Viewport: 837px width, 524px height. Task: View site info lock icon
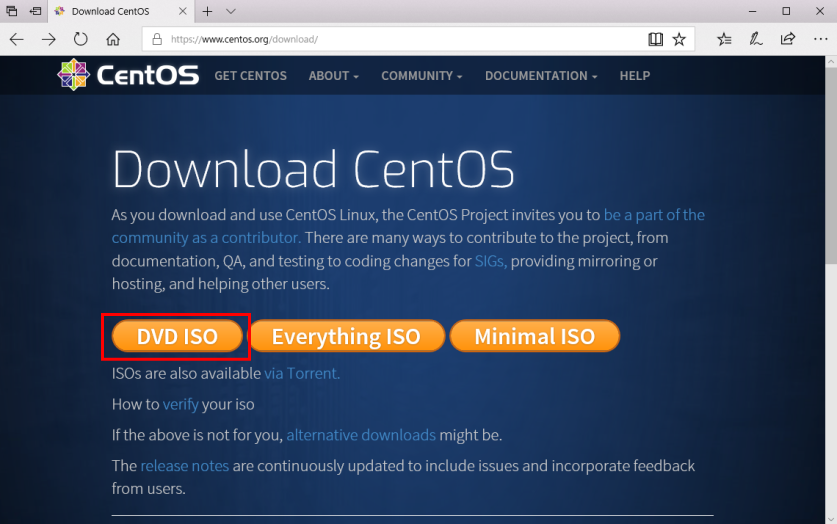pyautogui.click(x=157, y=39)
